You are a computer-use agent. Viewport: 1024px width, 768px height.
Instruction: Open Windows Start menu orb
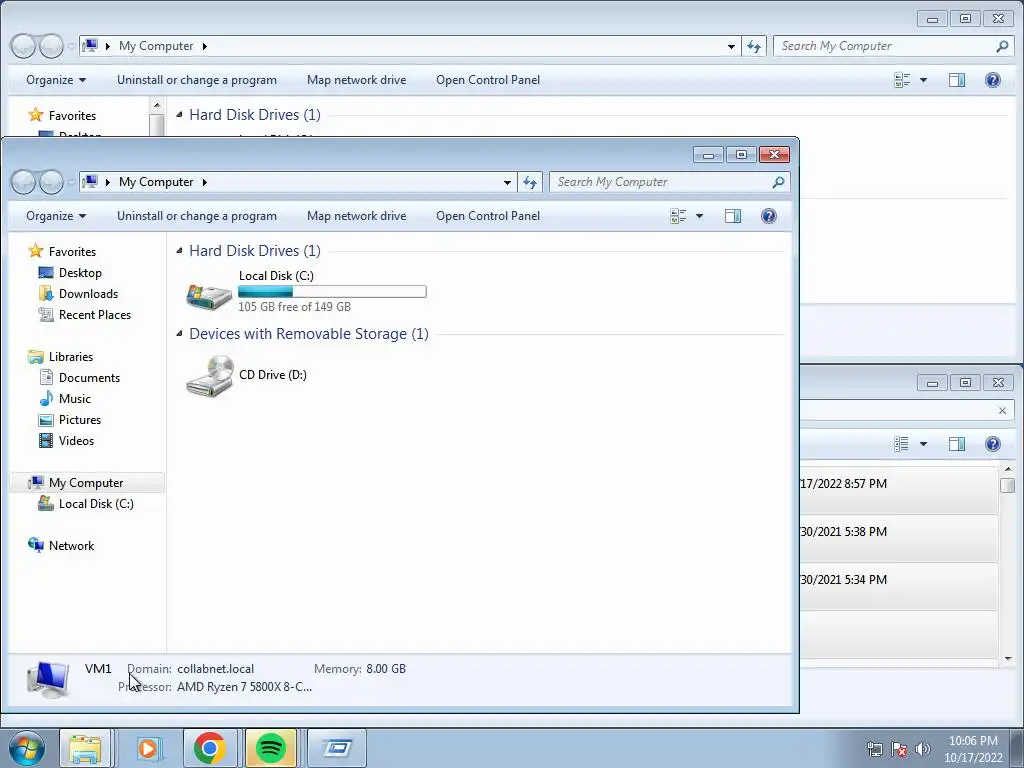[27, 748]
